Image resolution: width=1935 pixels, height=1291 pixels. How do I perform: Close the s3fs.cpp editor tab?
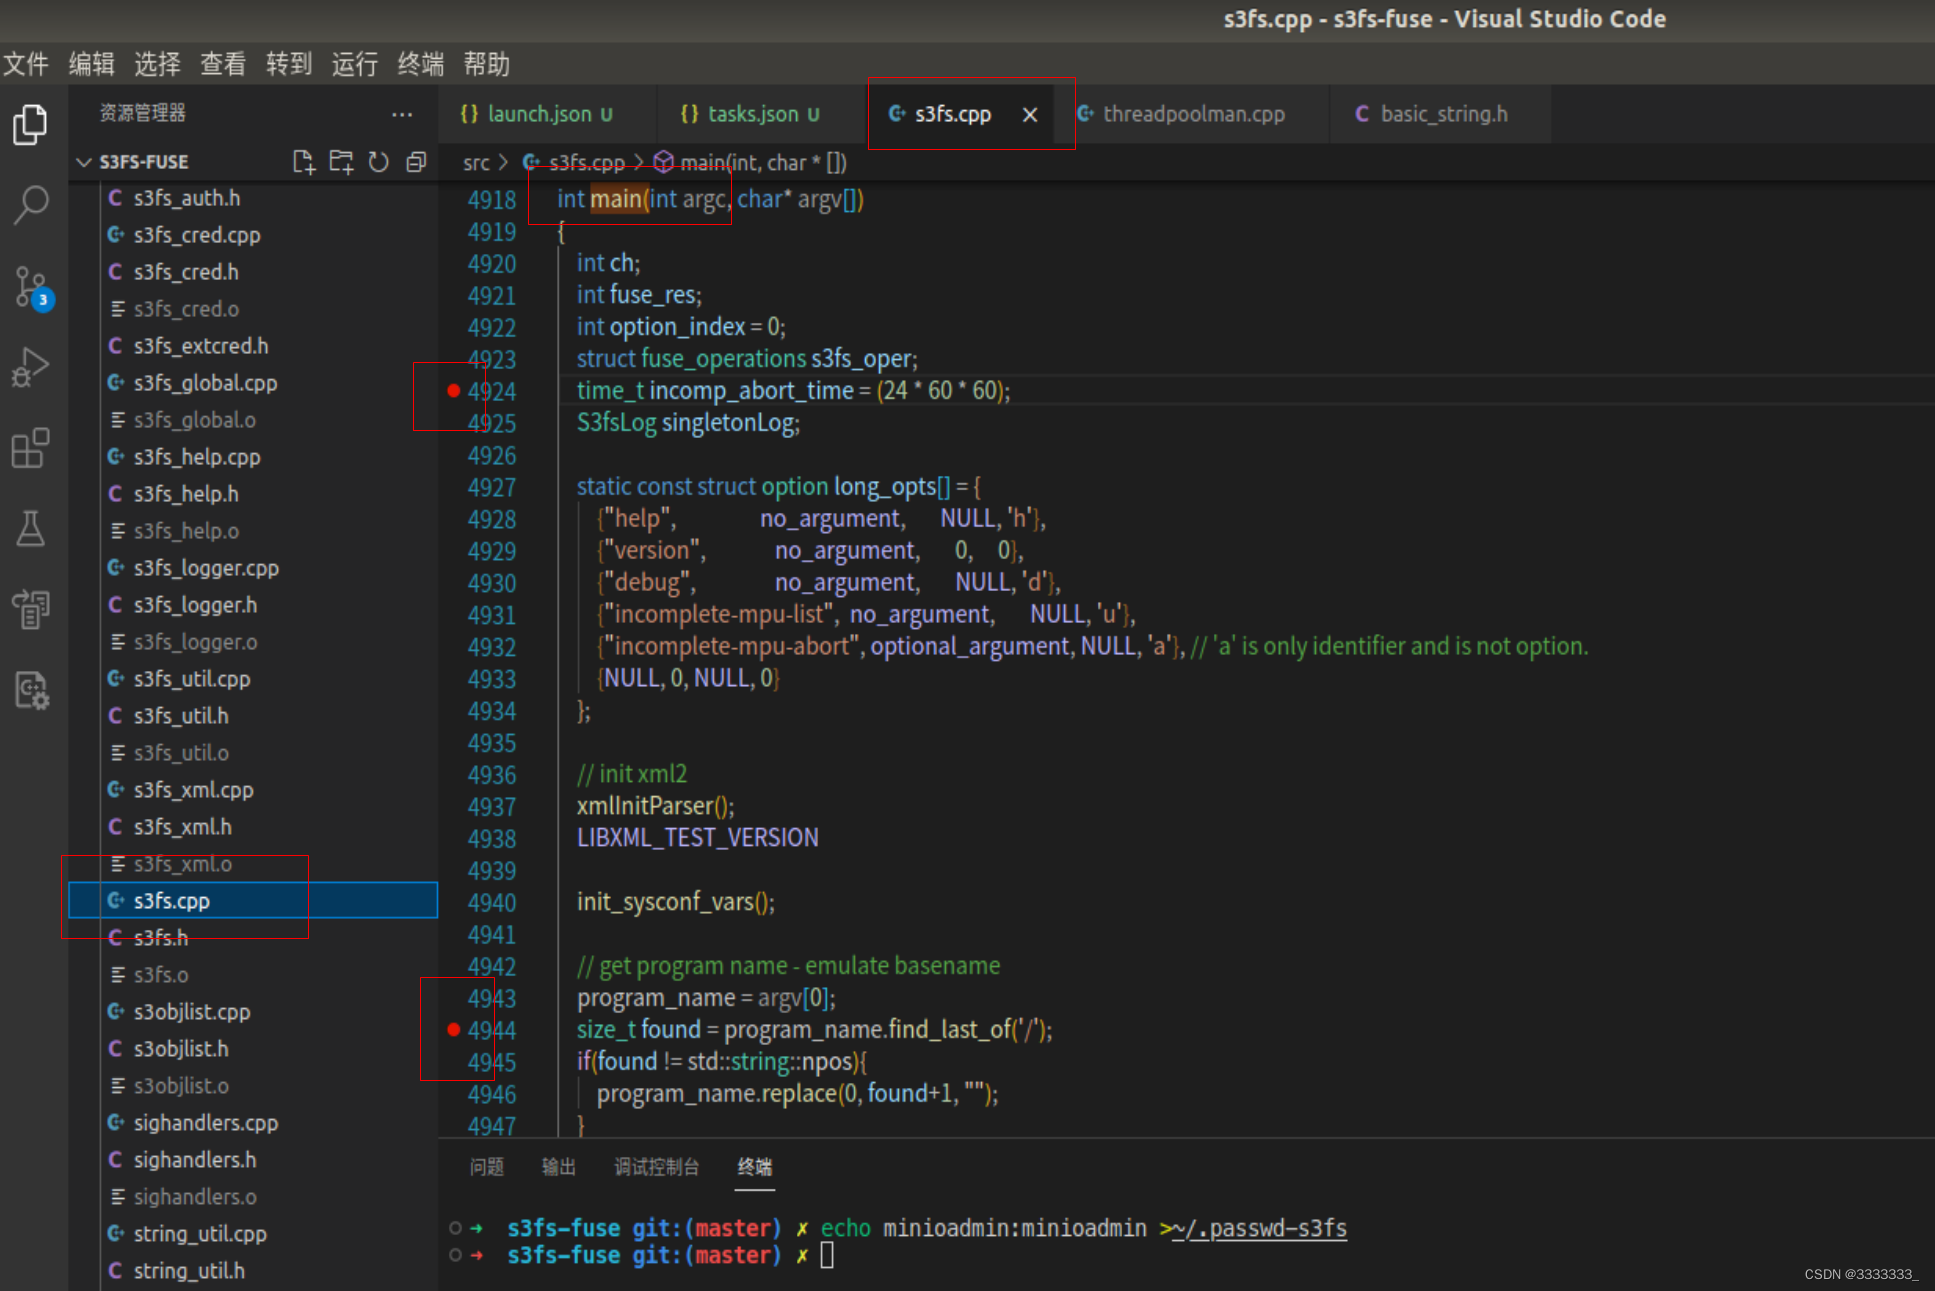pos(1030,115)
